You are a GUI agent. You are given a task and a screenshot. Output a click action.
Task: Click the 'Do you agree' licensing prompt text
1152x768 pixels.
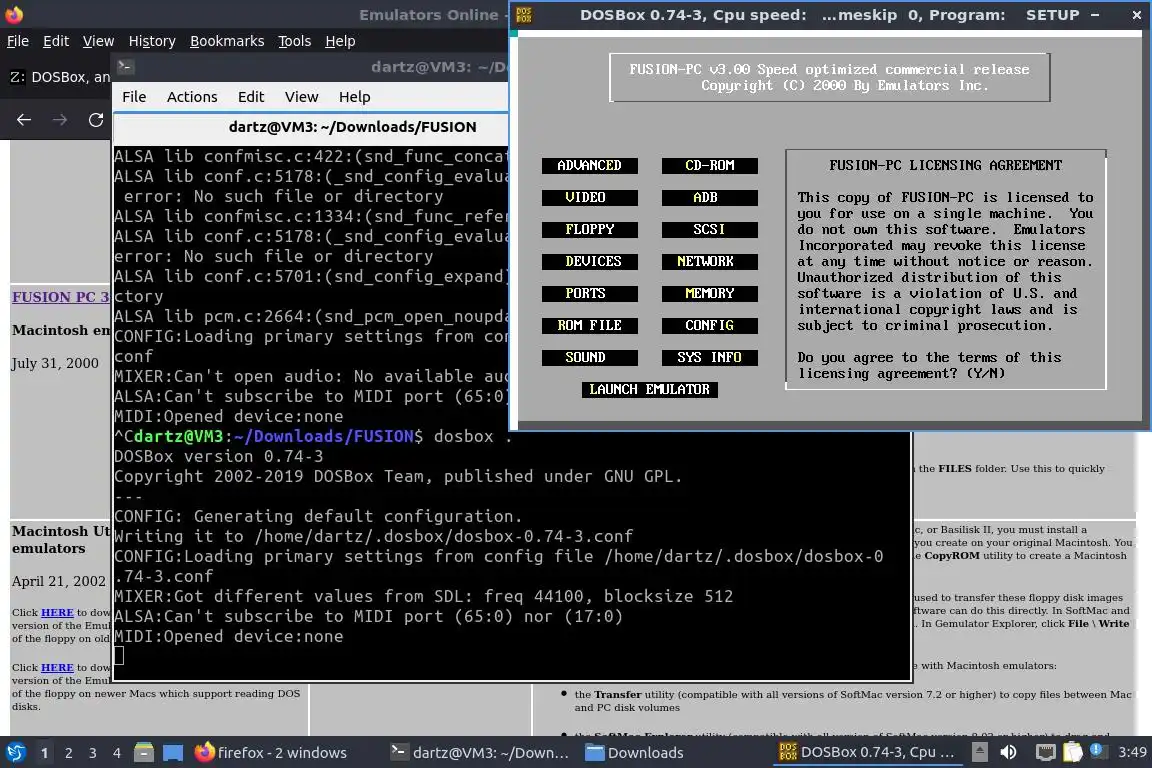click(x=929, y=365)
